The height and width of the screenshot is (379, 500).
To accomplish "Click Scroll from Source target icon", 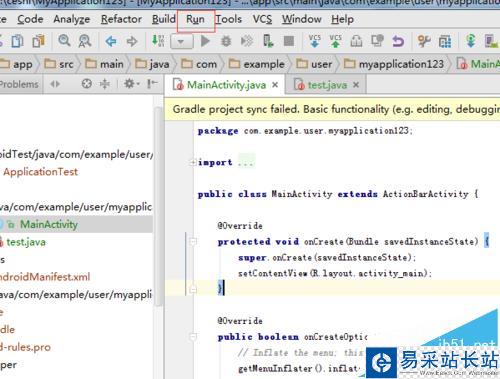I will point(87,84).
